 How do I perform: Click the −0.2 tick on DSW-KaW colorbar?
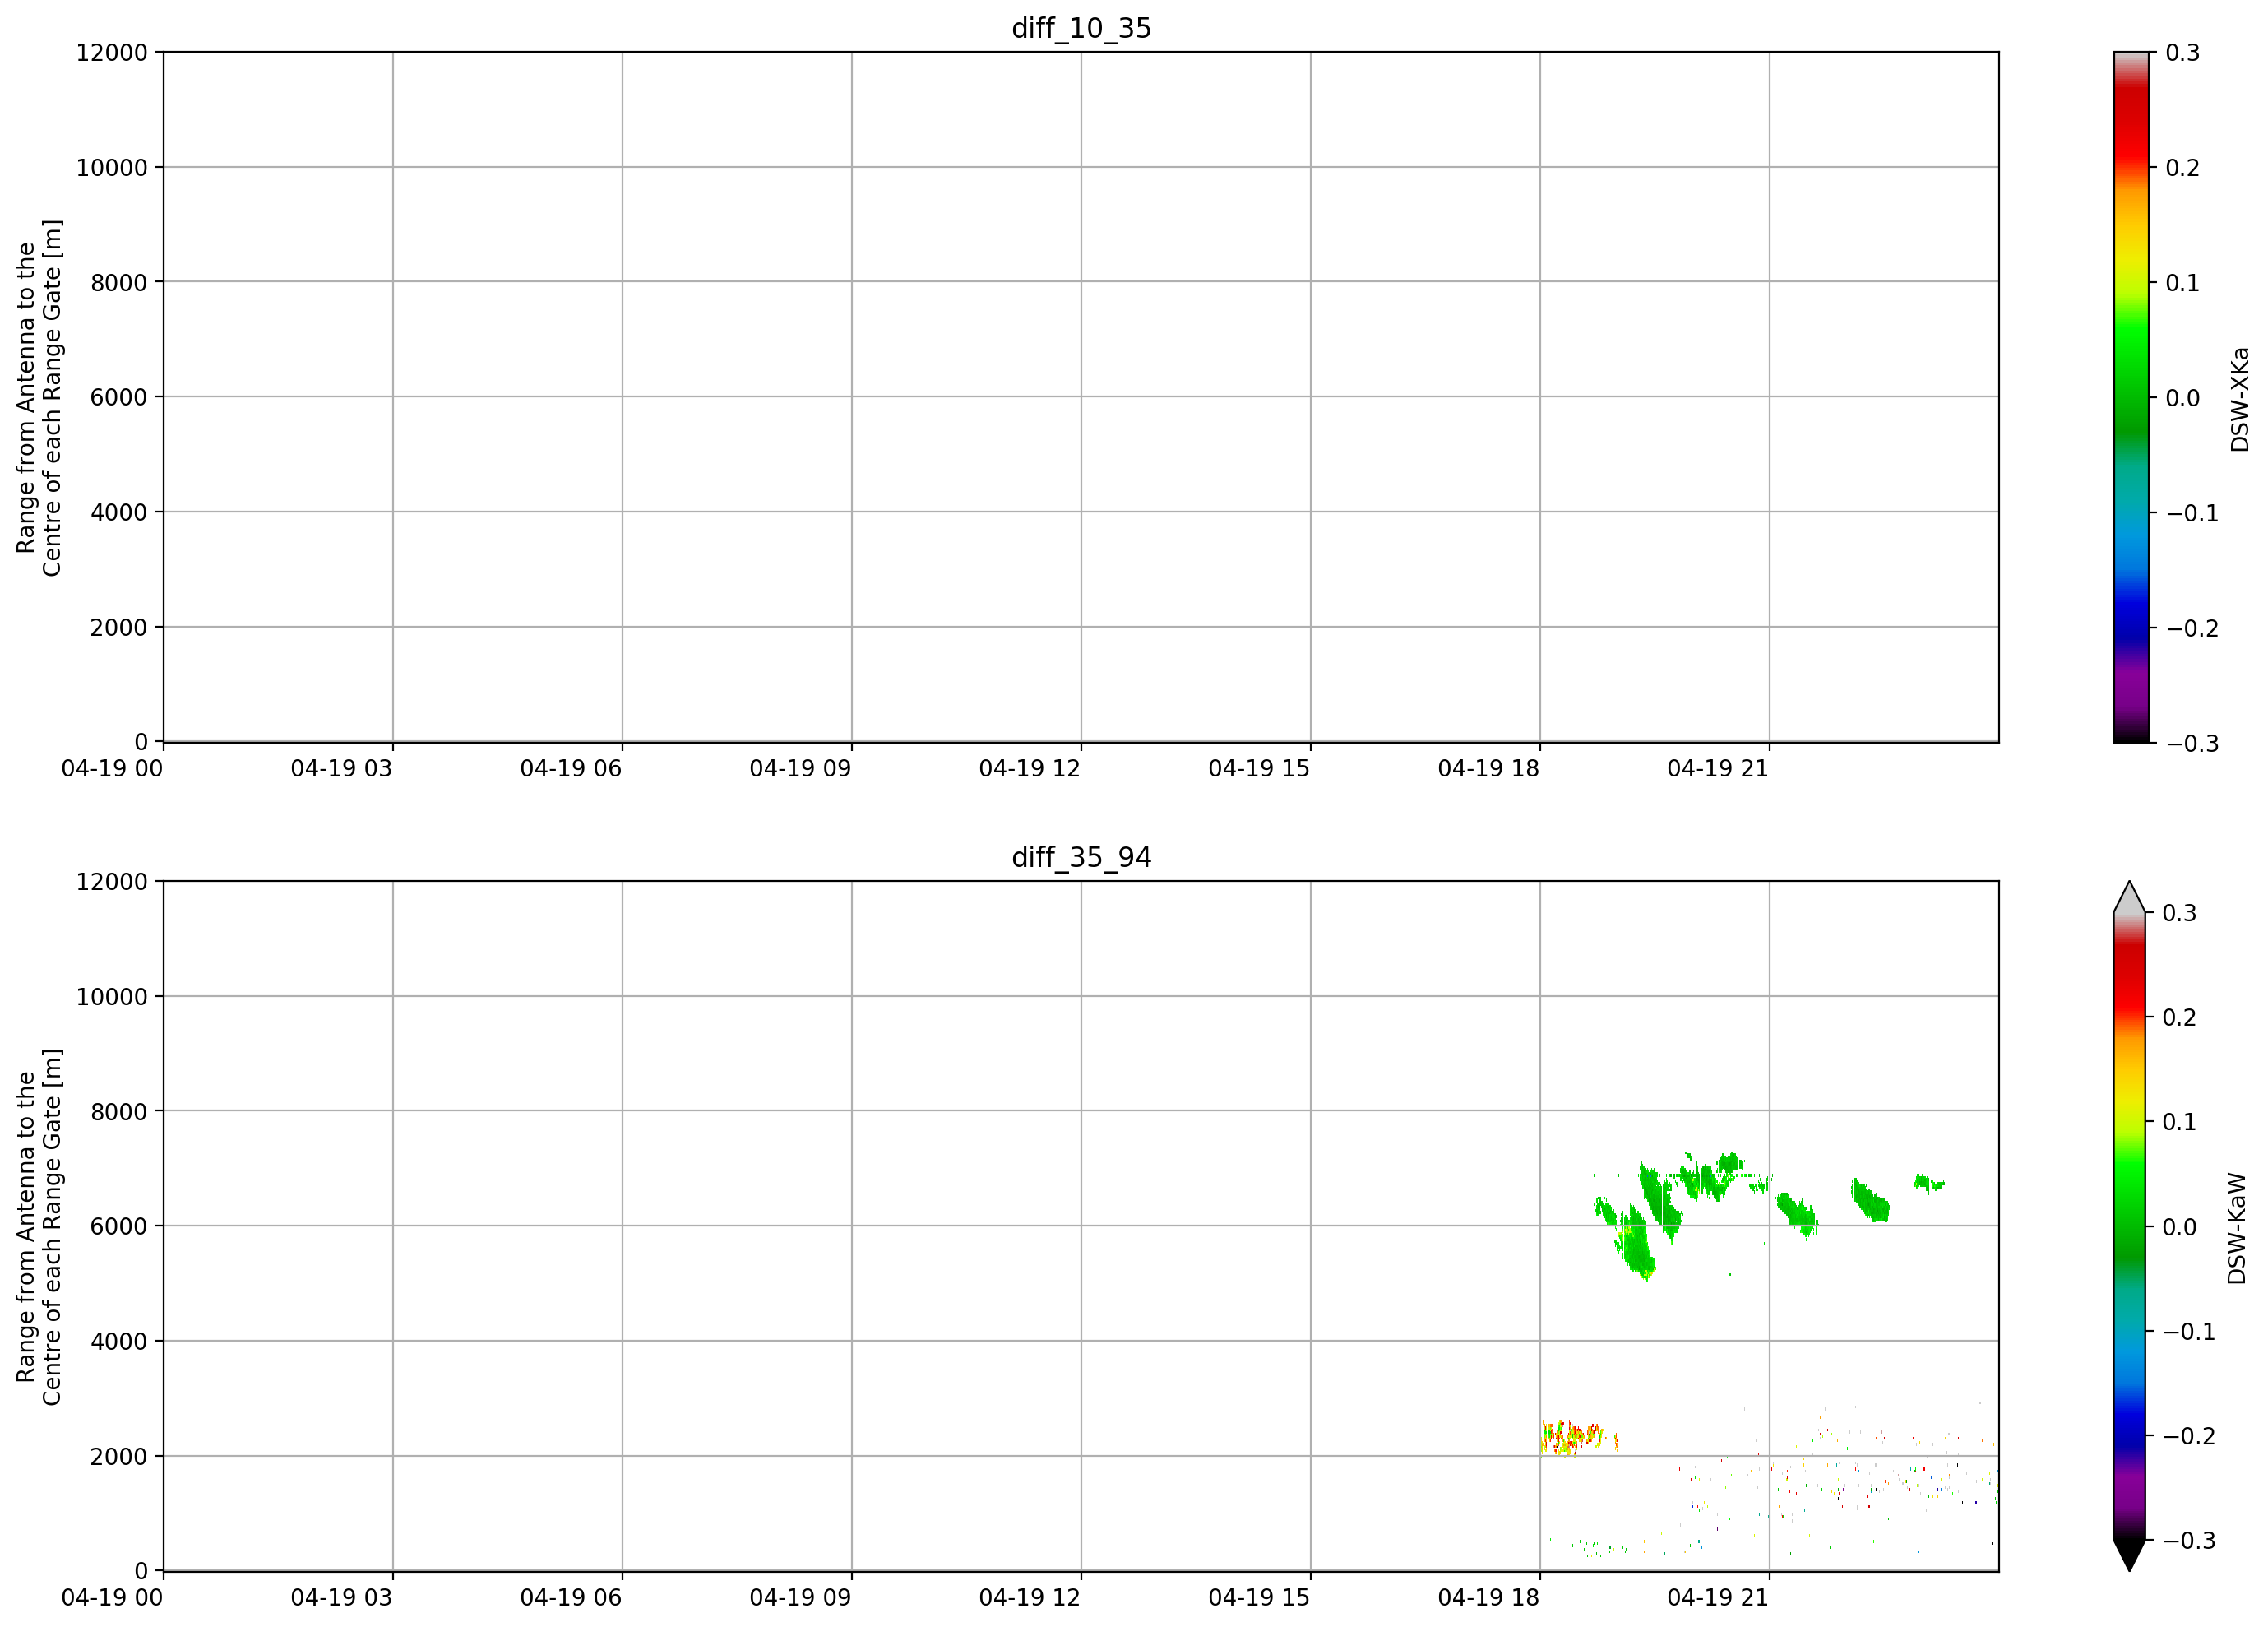pos(2189,1436)
